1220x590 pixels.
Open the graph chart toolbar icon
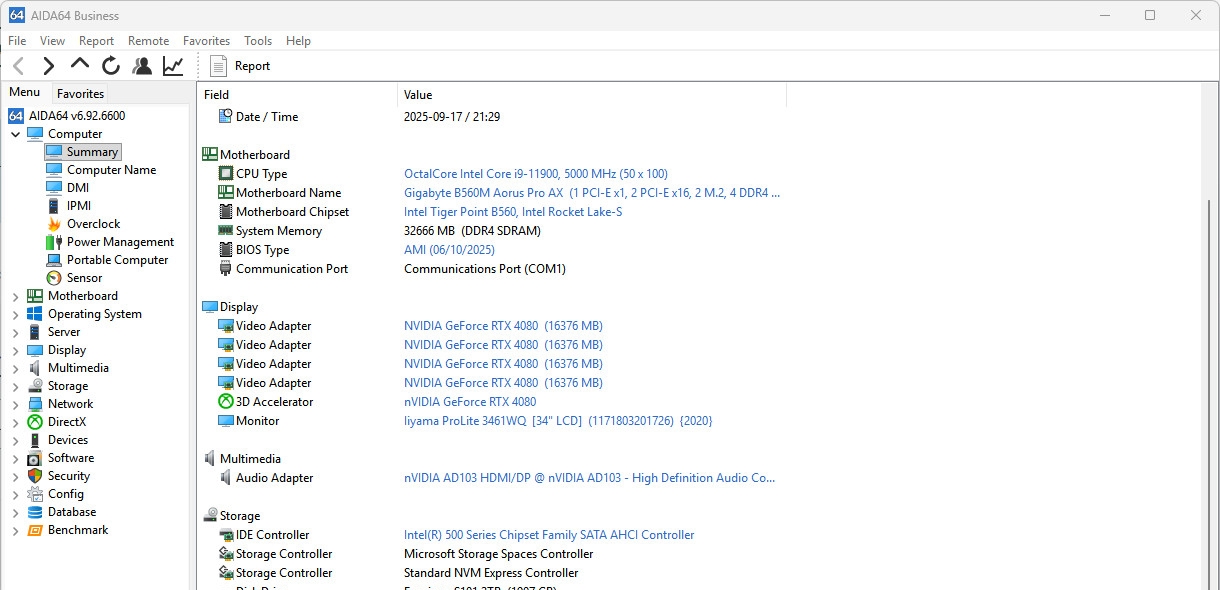(173, 66)
